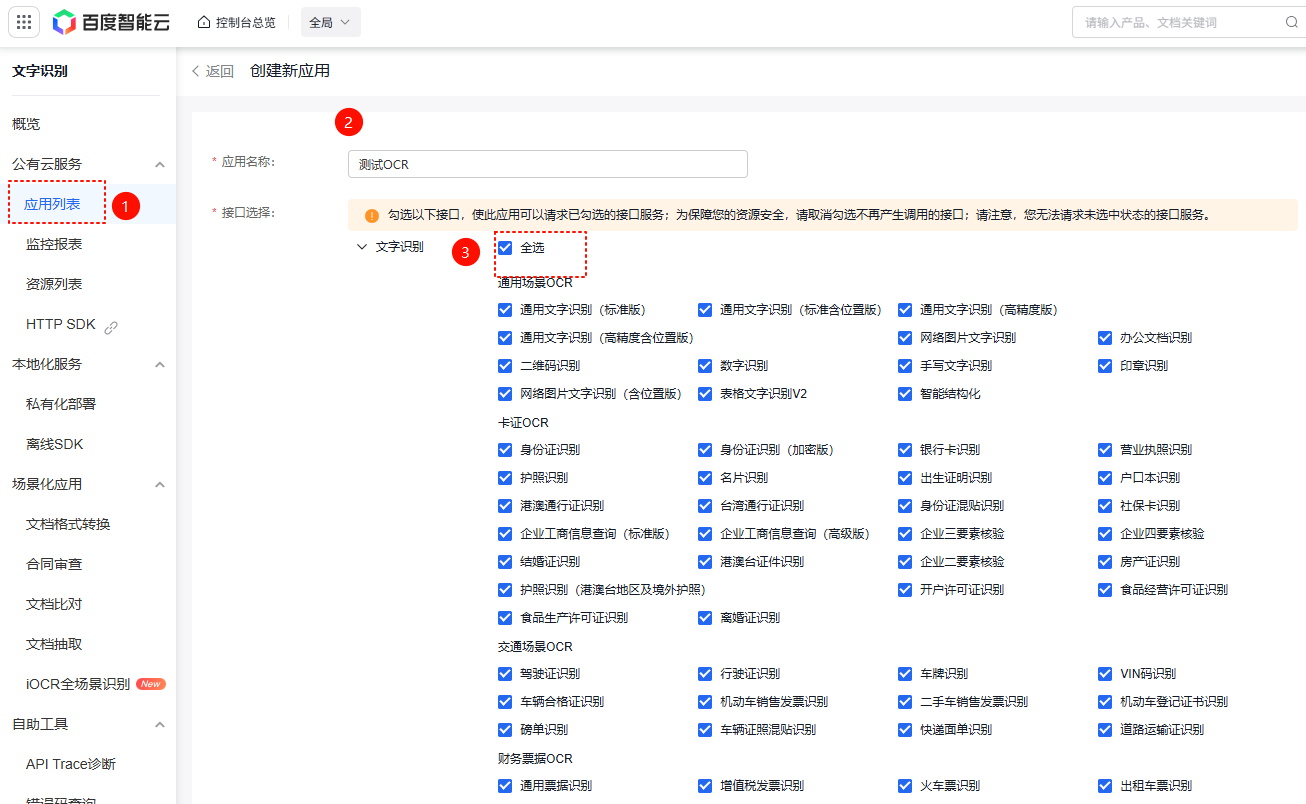Click the search magnifier icon

pyautogui.click(x=1291, y=22)
